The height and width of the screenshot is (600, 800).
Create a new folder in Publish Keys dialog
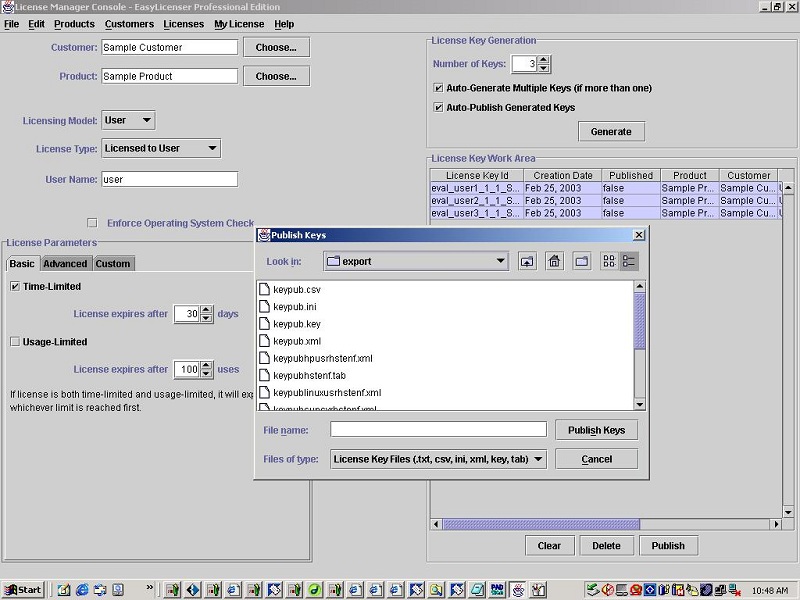[582, 262]
